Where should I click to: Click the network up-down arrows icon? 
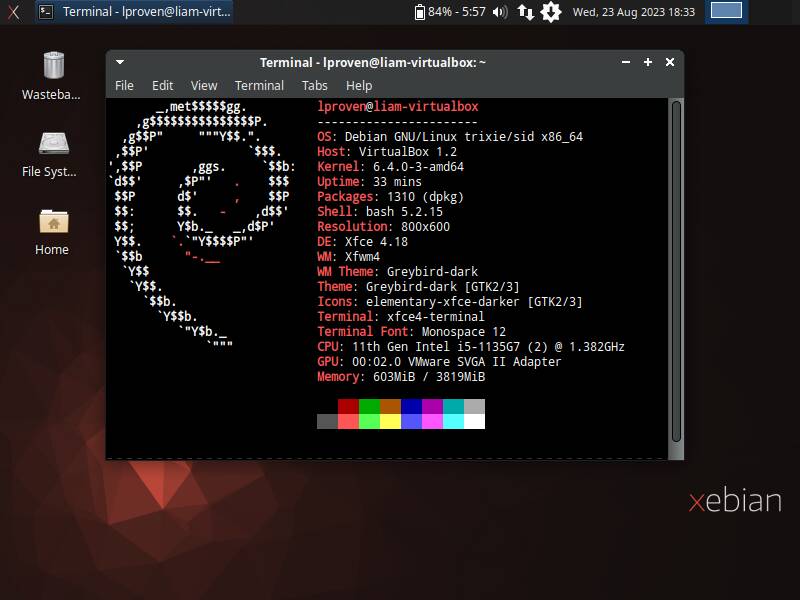pyautogui.click(x=526, y=12)
